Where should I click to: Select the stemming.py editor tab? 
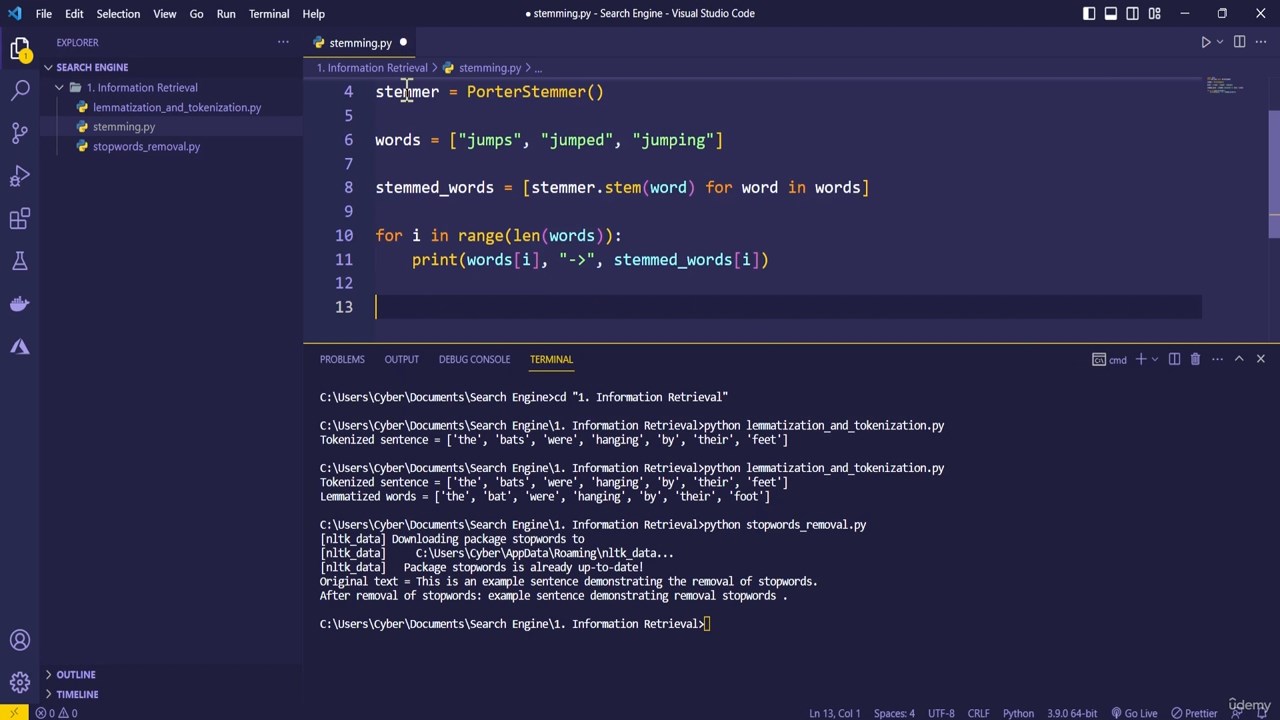(360, 43)
